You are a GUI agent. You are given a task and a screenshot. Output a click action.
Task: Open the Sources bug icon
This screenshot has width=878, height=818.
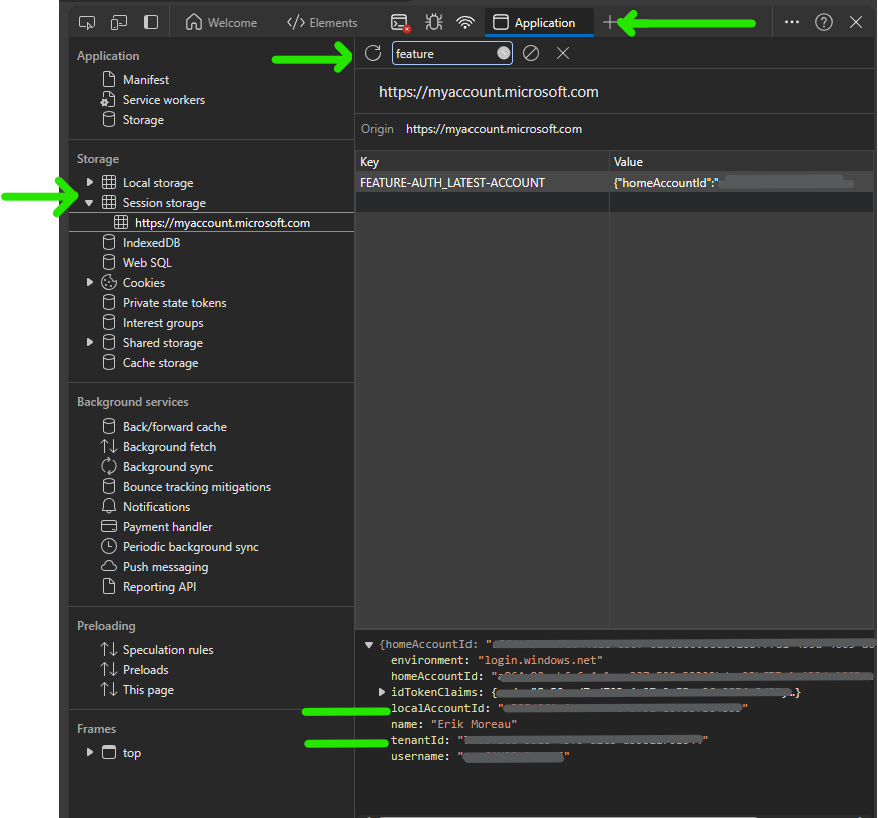[433, 22]
